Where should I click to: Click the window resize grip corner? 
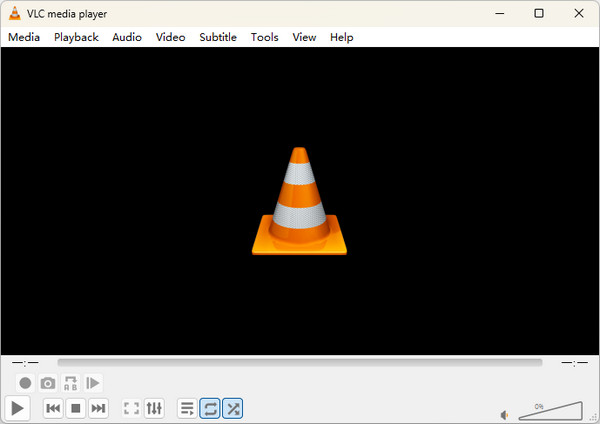click(594, 418)
